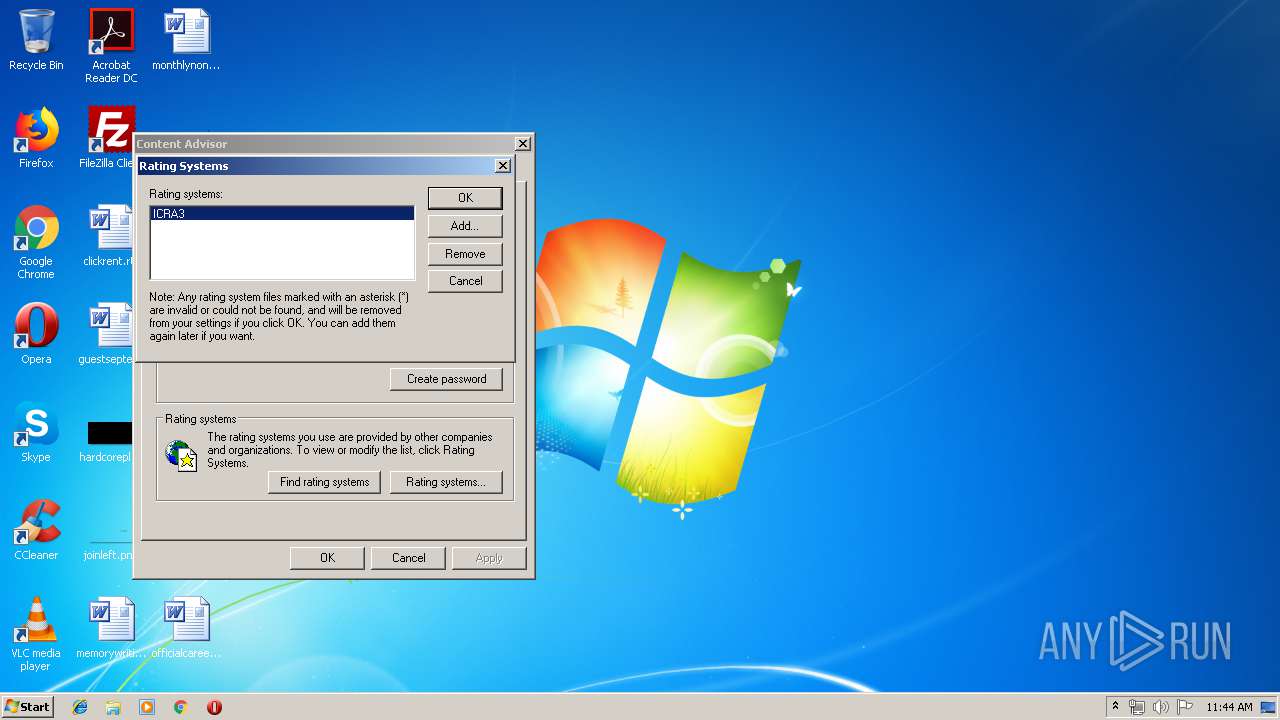Select the memorywrit Word document icon

pyautogui.click(x=111, y=628)
